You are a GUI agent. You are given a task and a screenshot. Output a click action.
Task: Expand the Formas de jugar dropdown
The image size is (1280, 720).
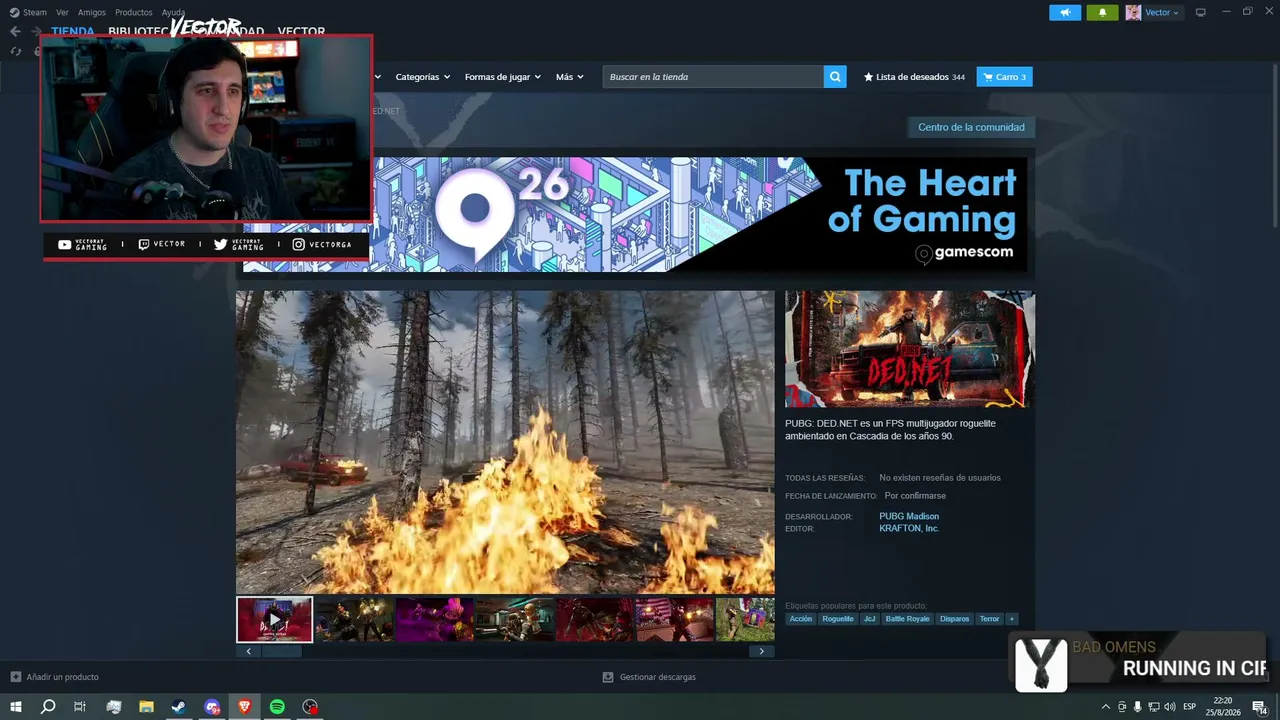coord(502,77)
